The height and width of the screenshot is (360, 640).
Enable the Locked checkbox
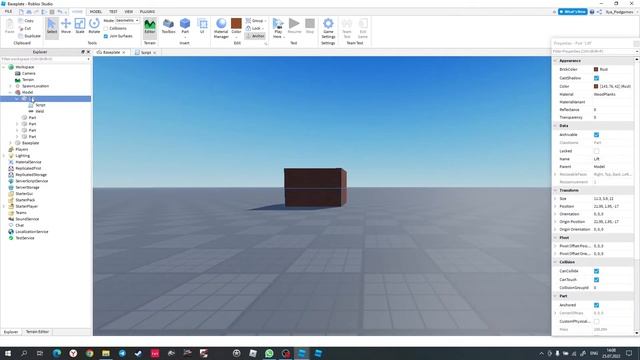pyautogui.click(x=596, y=151)
